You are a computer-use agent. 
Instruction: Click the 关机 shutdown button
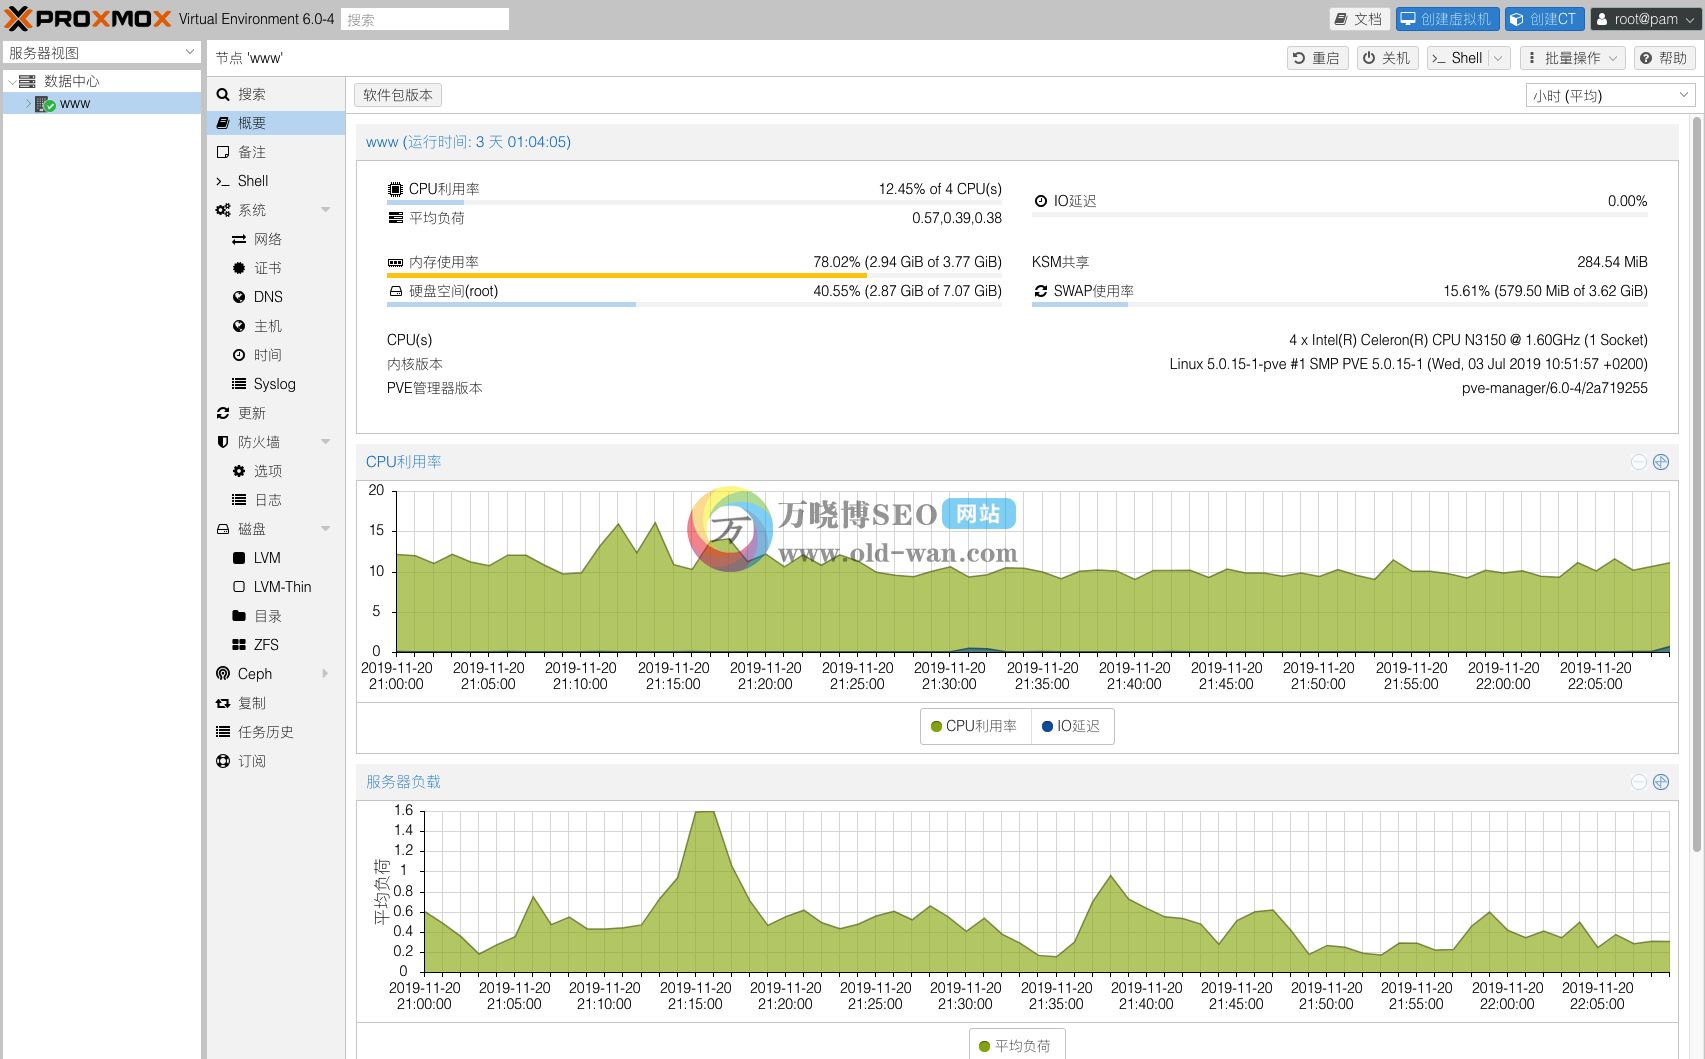pyautogui.click(x=1387, y=58)
